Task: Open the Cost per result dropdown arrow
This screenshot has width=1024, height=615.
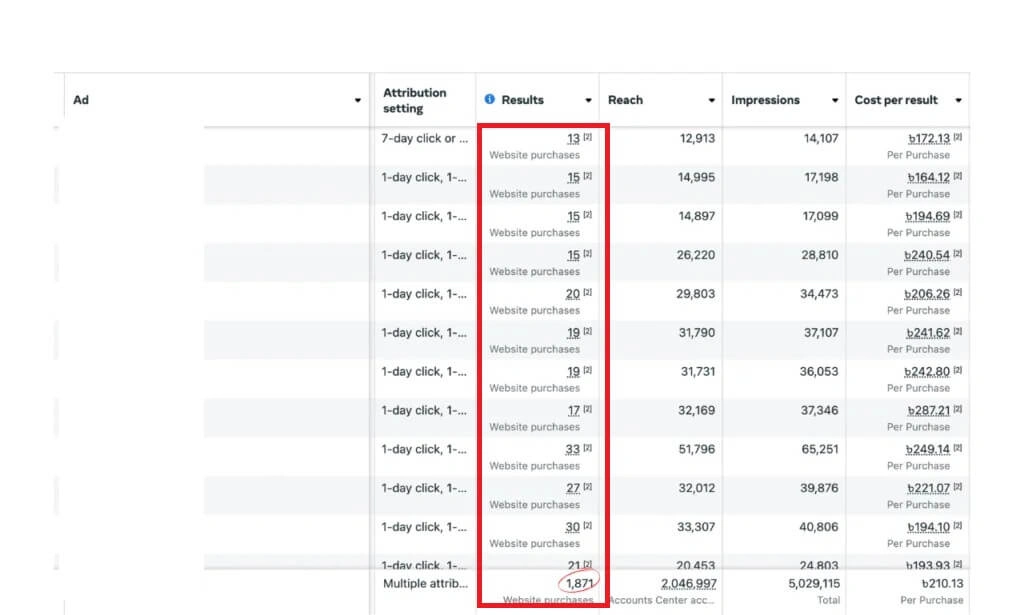Action: point(959,101)
